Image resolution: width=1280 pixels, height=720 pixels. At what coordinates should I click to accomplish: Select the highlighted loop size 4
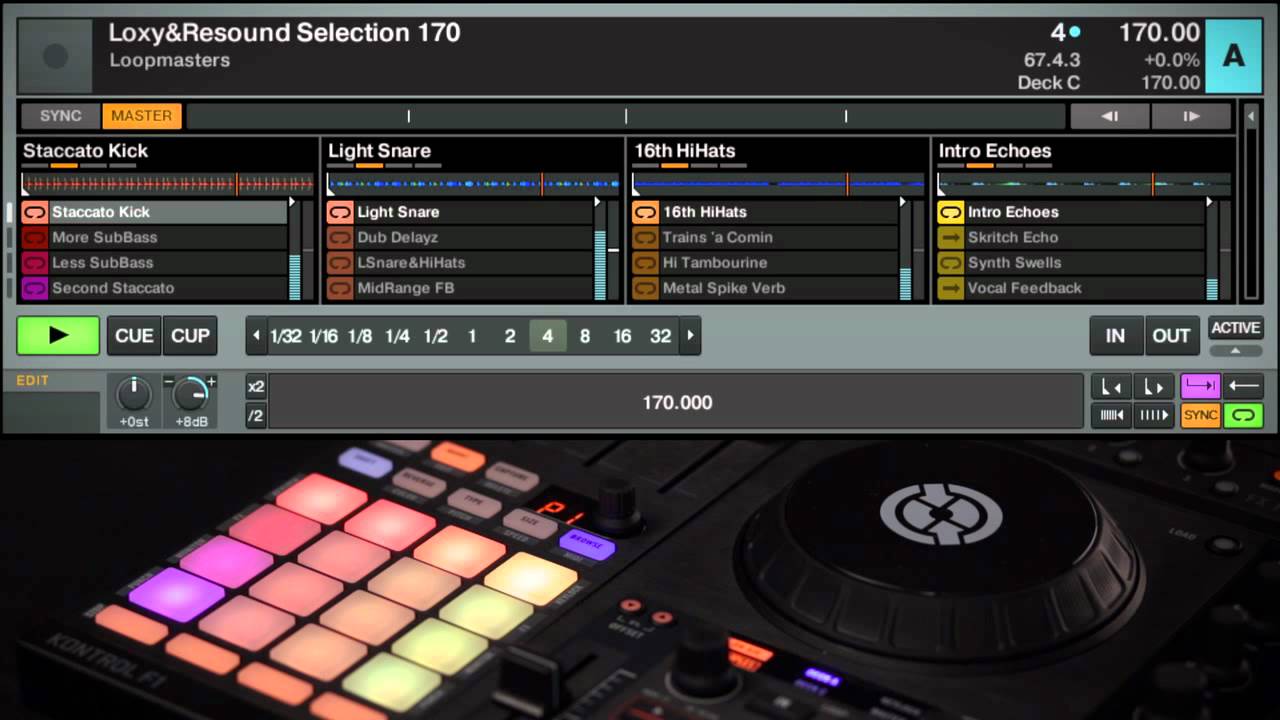tap(547, 336)
